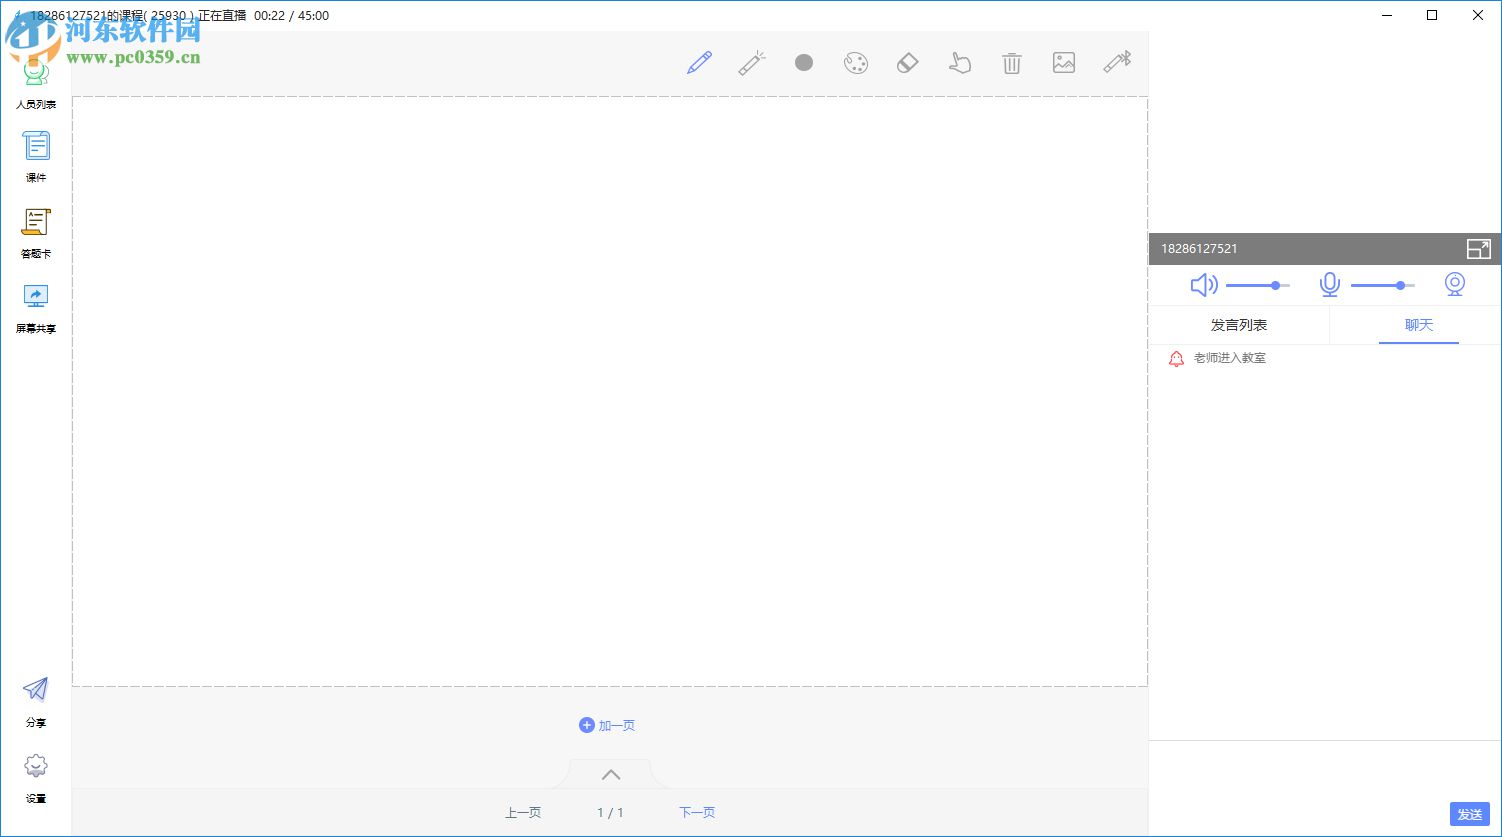
Task: Go to 下一页 next page
Action: coord(697,812)
